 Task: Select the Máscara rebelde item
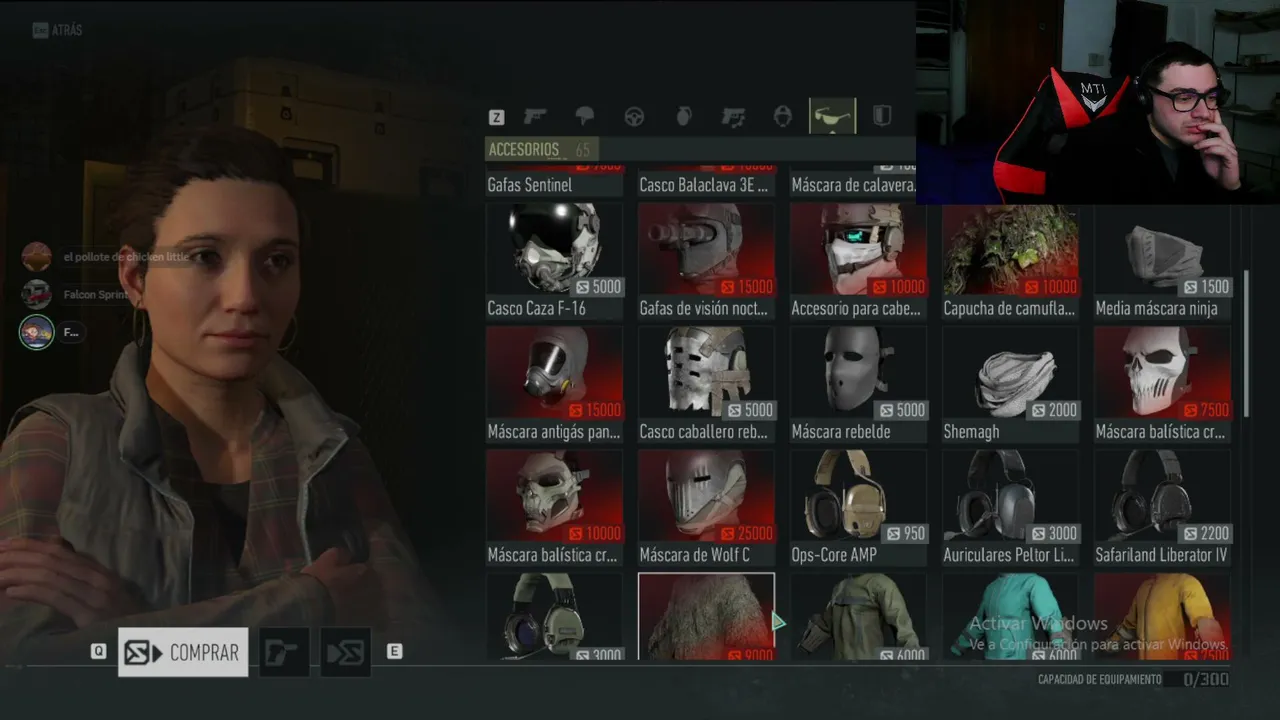pos(858,384)
